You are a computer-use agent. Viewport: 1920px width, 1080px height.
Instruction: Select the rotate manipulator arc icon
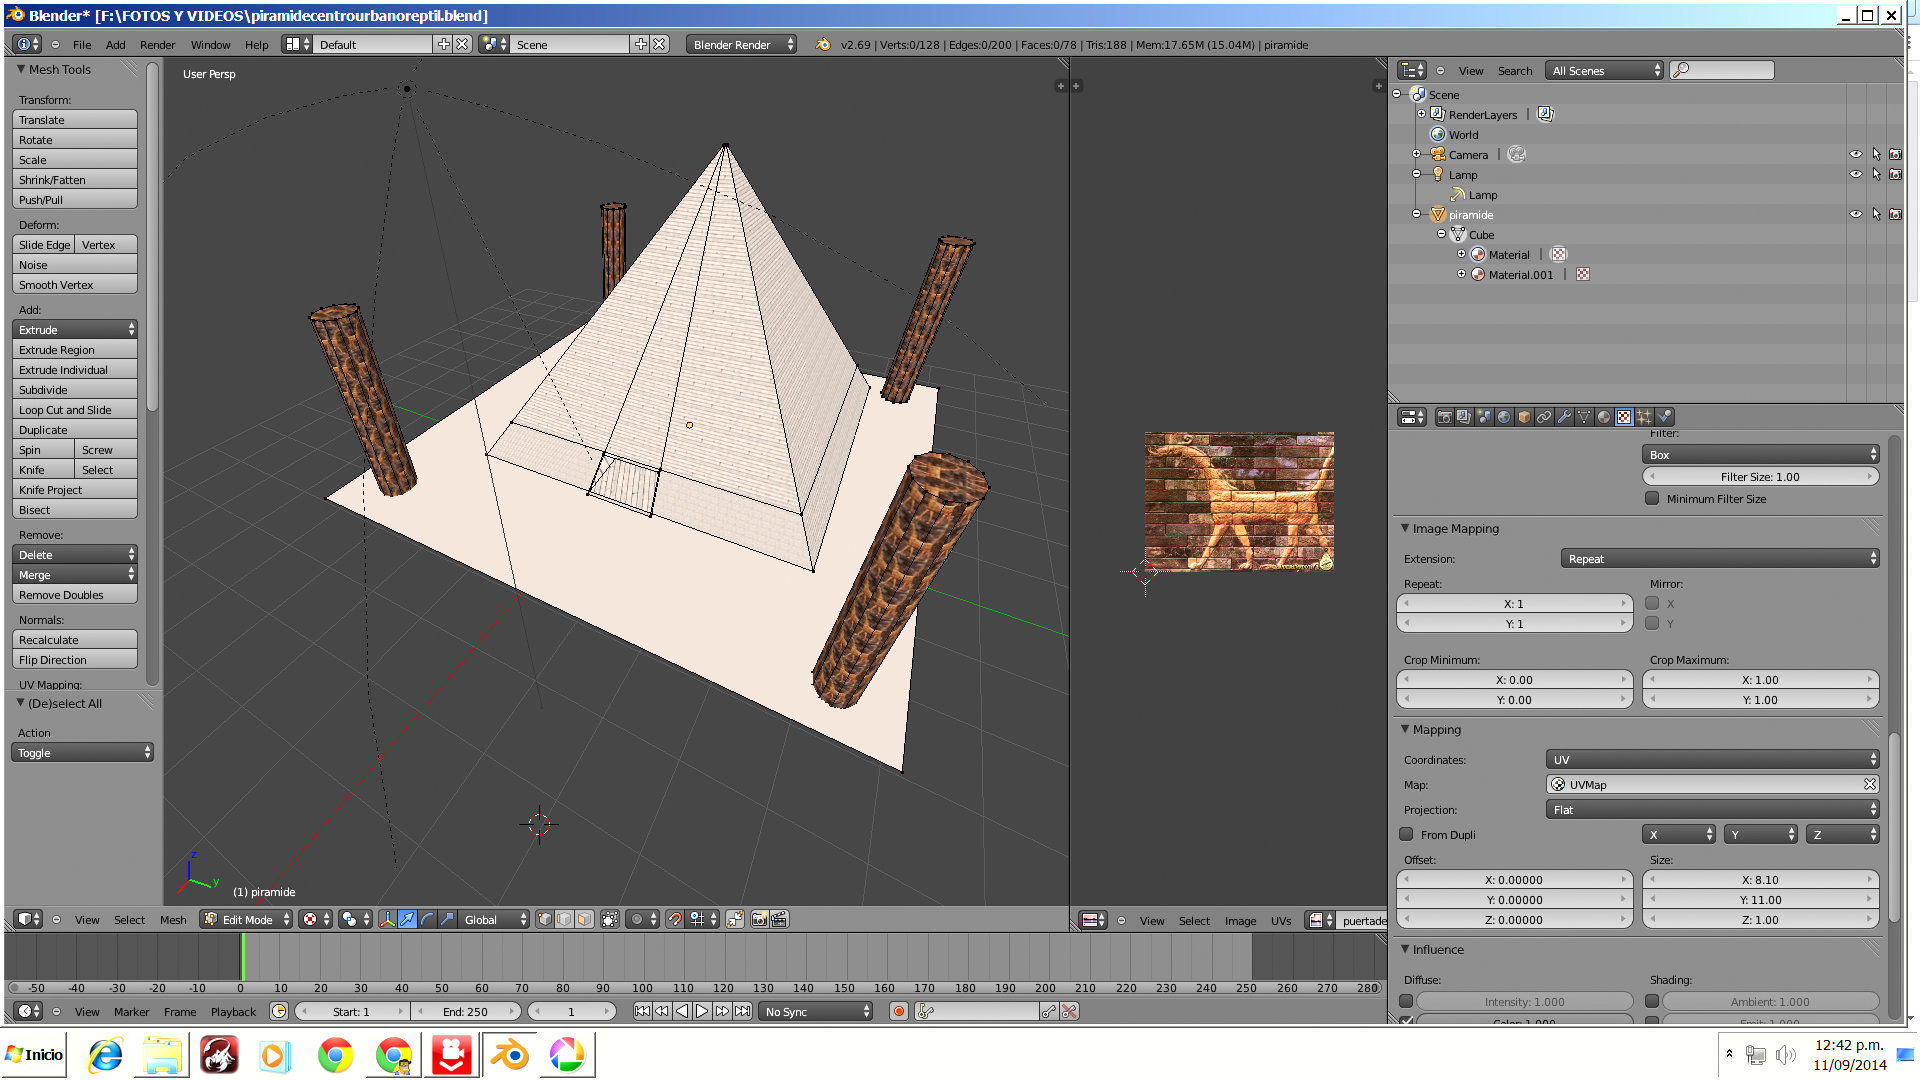[427, 920]
